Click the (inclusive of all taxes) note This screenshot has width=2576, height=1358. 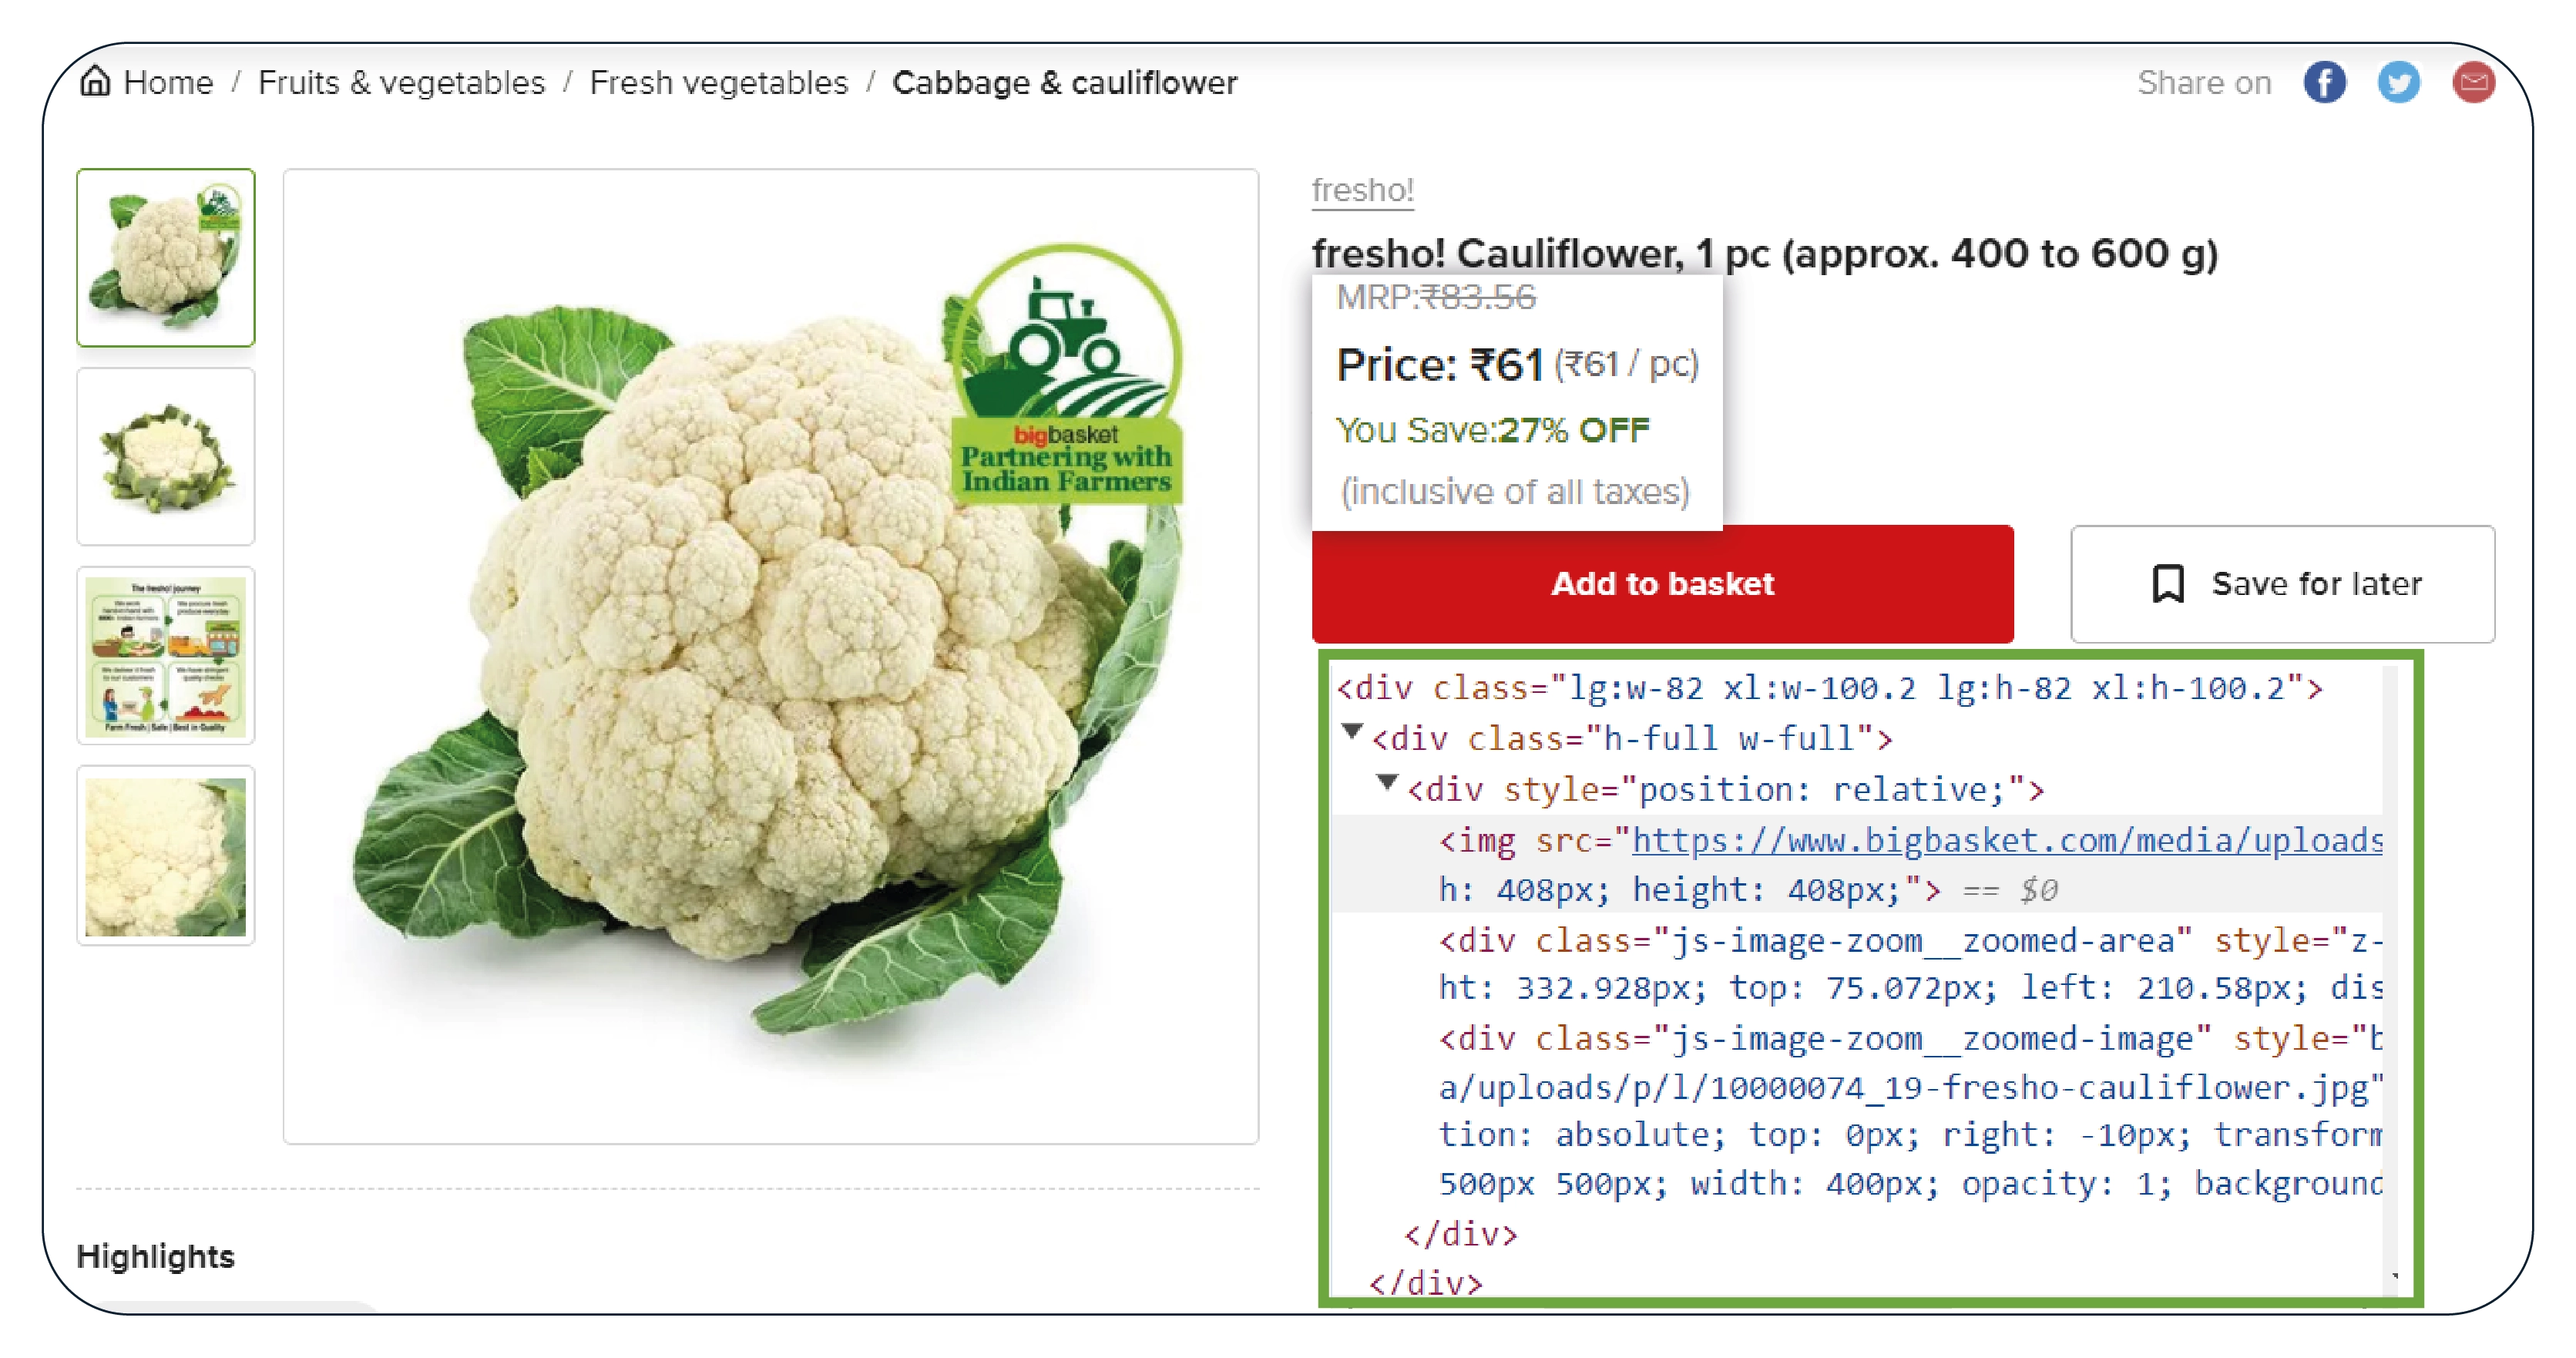1515,492
